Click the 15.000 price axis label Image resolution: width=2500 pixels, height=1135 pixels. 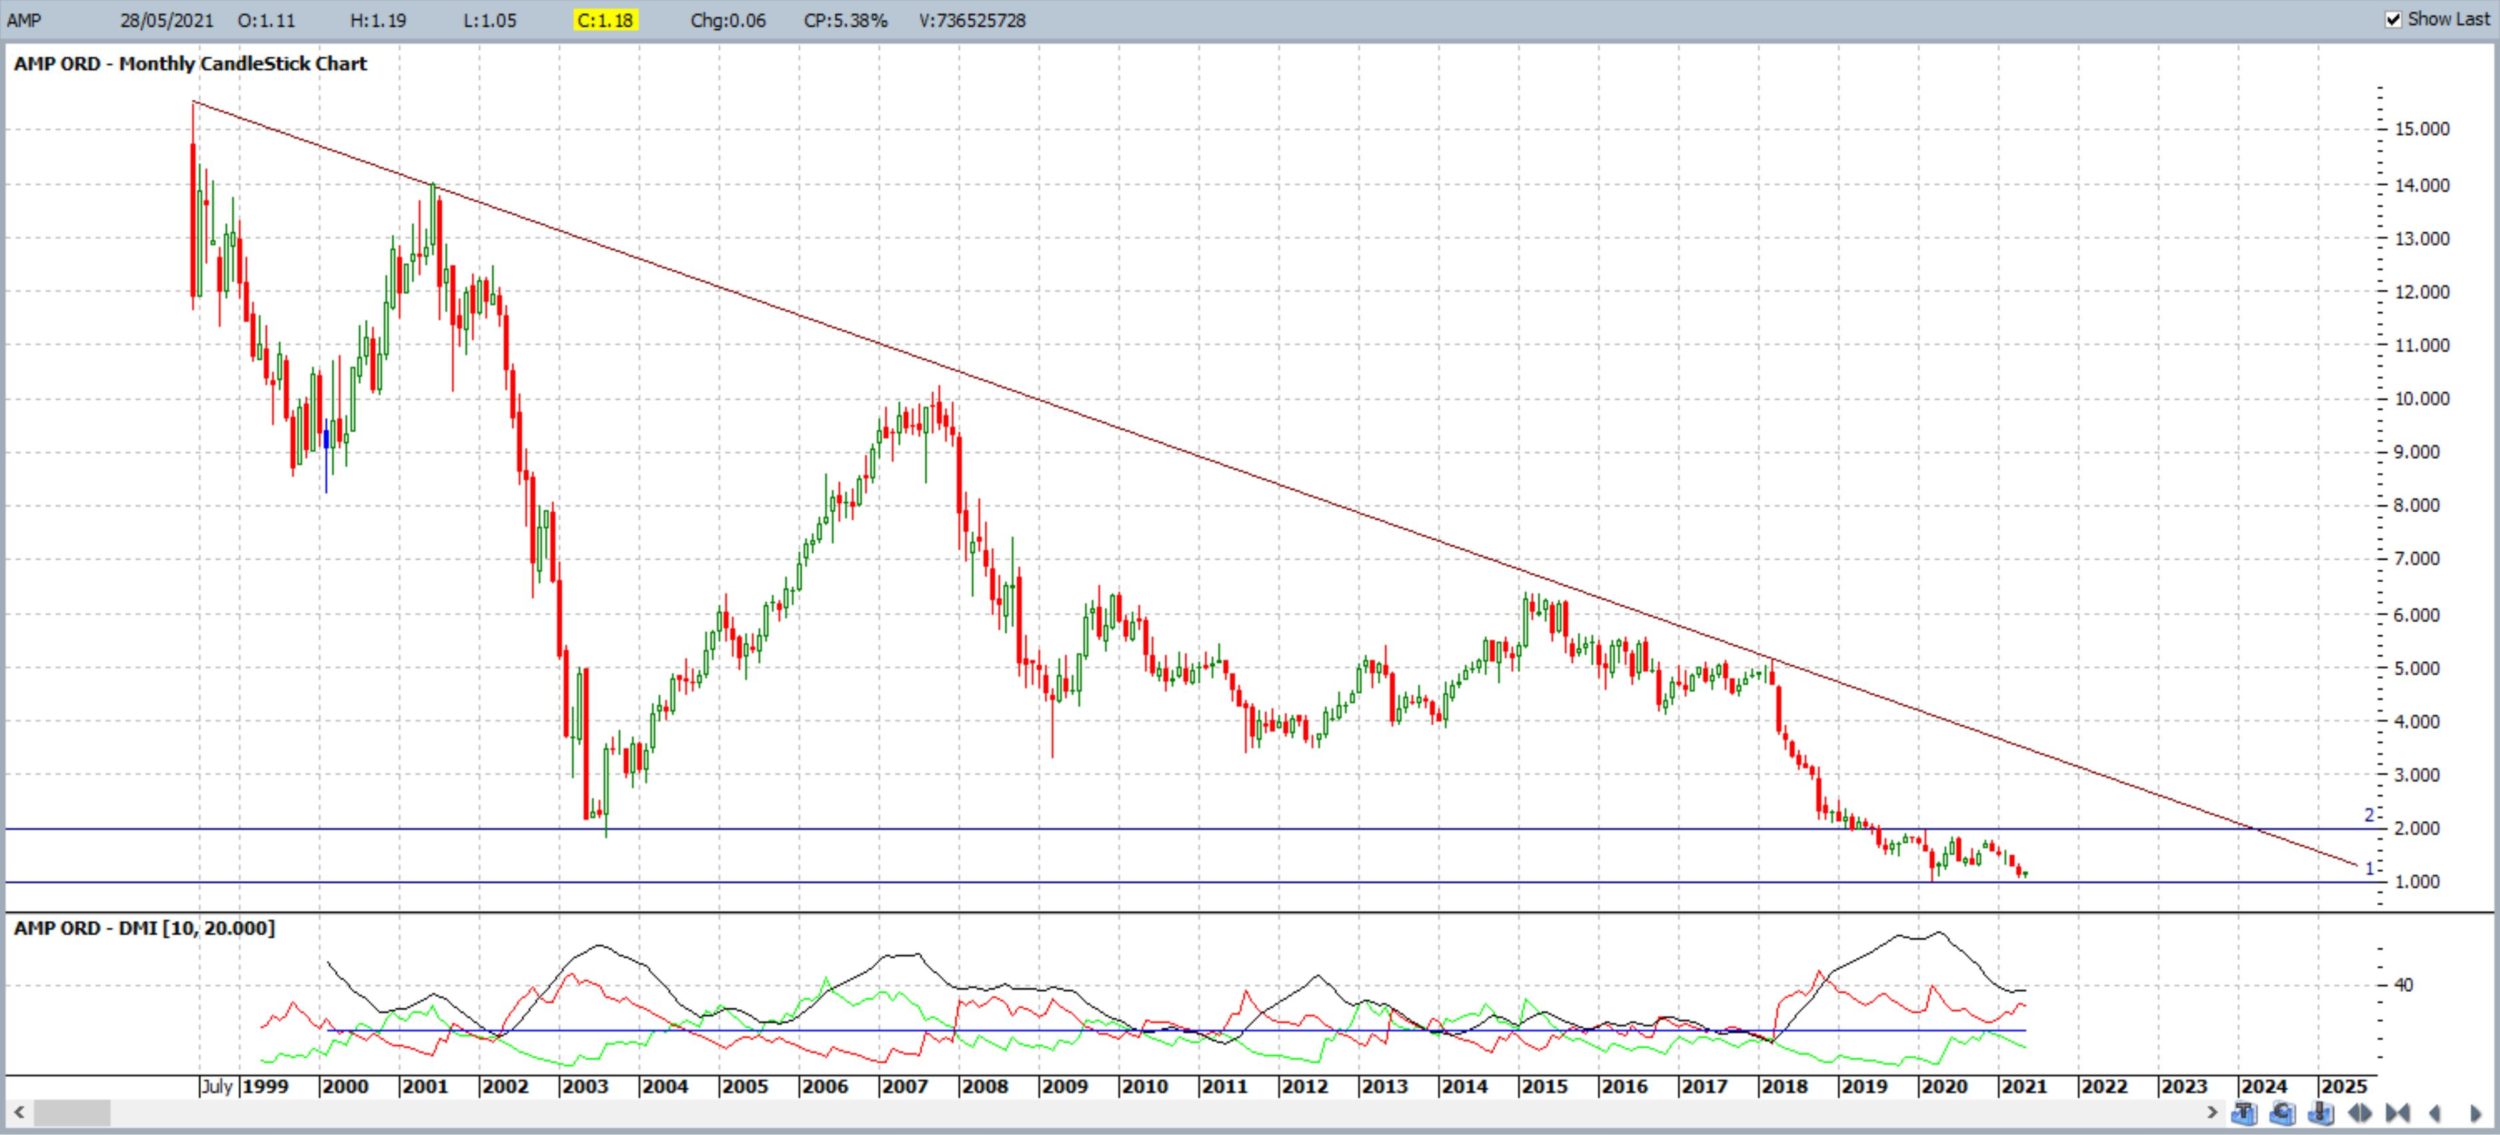point(2422,129)
